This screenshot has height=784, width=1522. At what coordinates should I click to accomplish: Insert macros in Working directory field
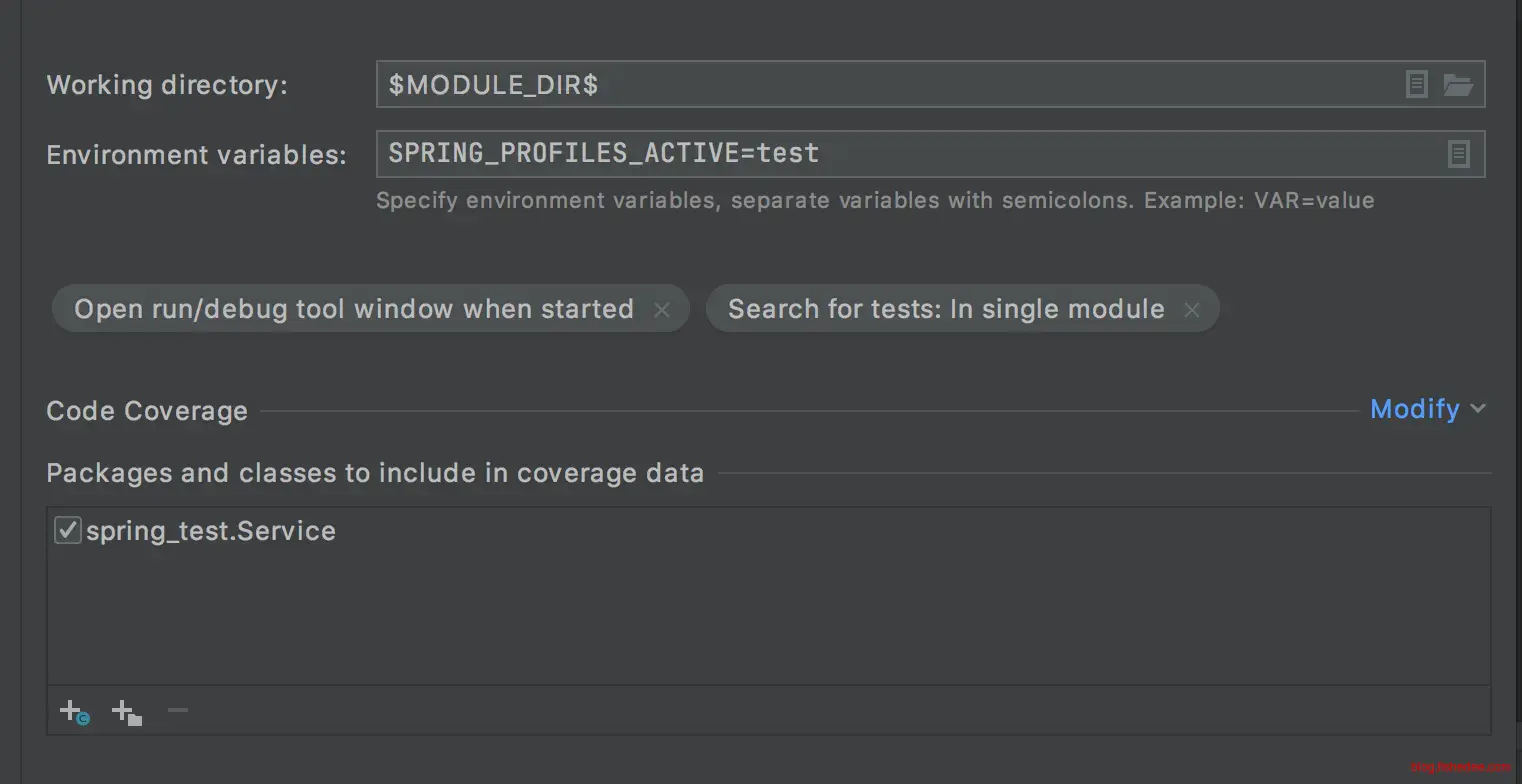coord(1416,85)
